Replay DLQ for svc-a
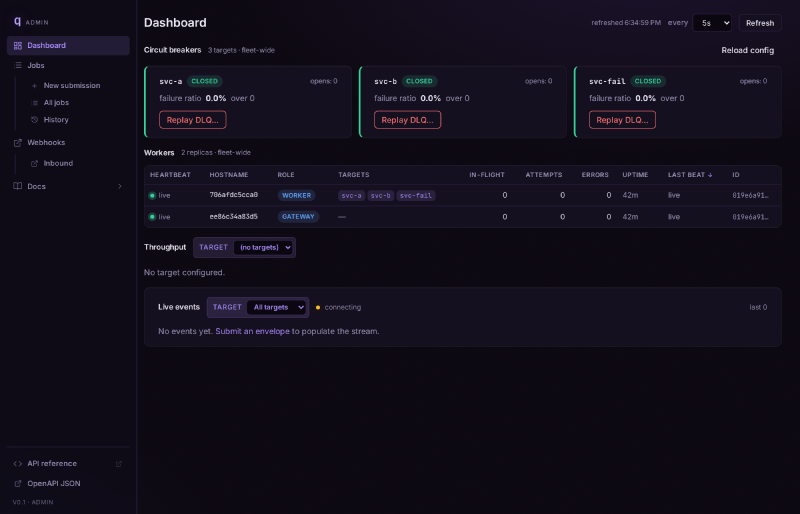This screenshot has width=800, height=514. tap(193, 120)
